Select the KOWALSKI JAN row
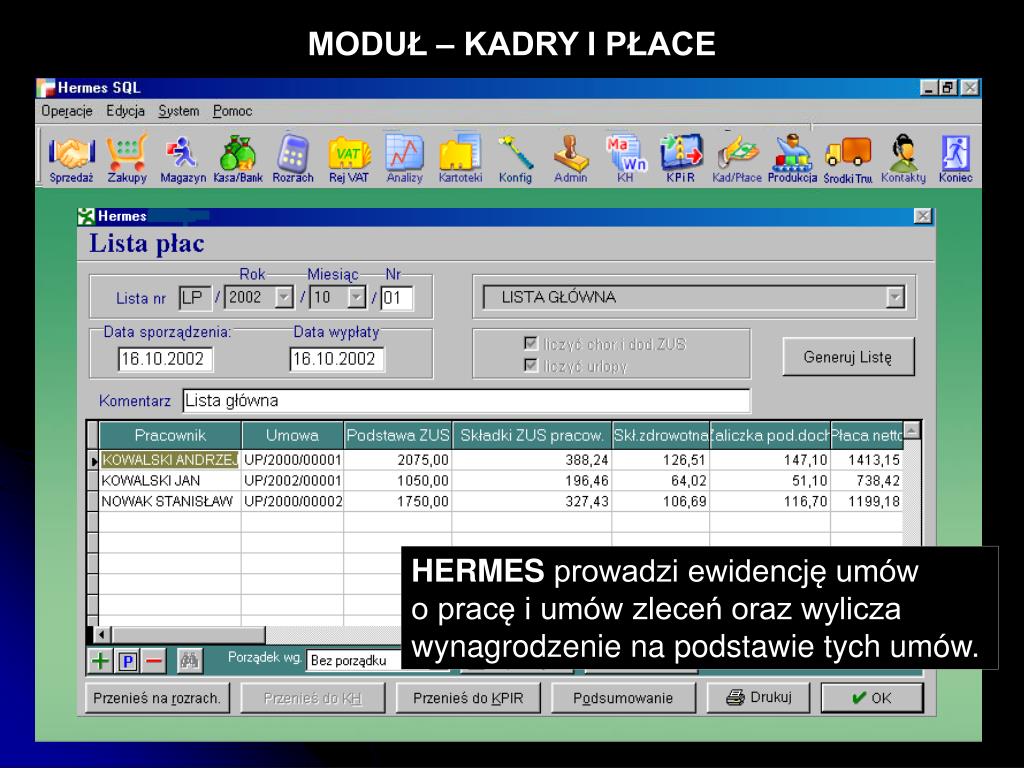Screen dimensions: 1024x768 tap(500, 481)
